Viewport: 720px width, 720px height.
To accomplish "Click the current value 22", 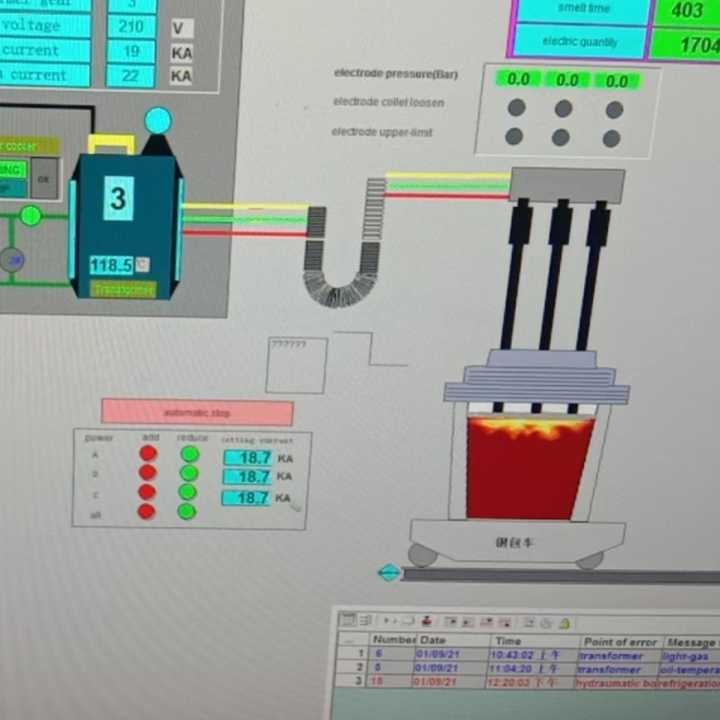I will 130,76.
